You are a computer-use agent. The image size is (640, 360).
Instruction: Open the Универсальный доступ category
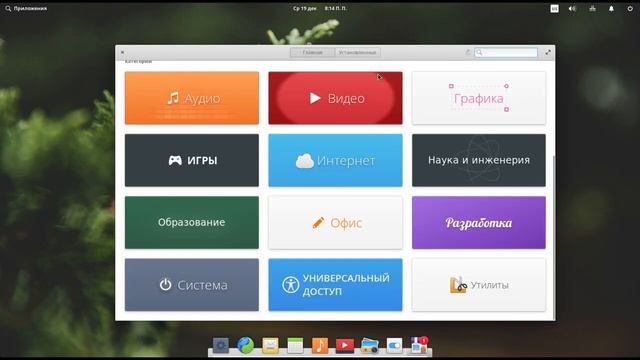[335, 285]
